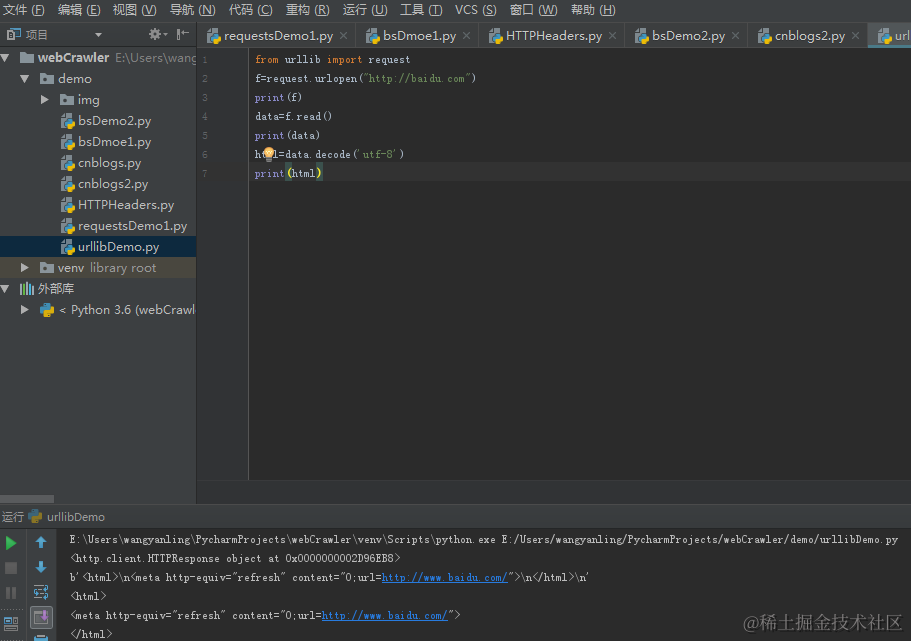Open the project view dropdown arrow

coord(98,35)
